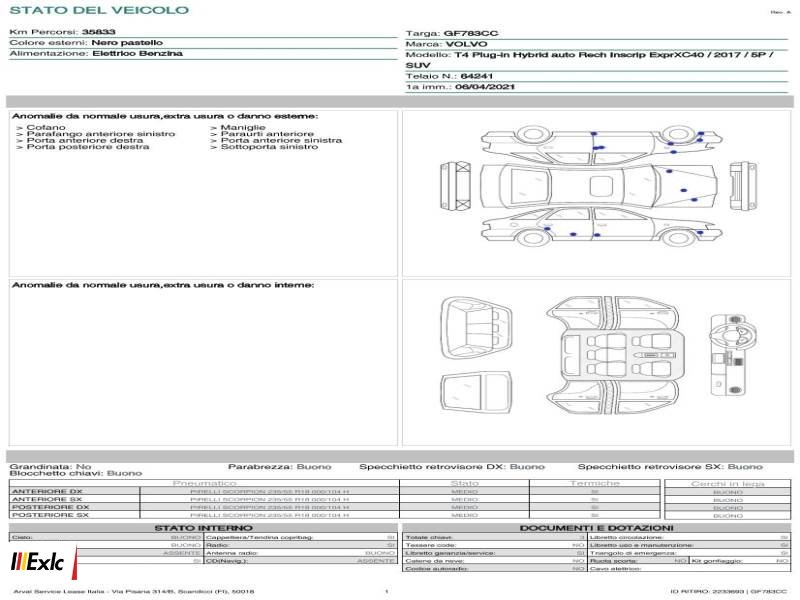Click the open trunk interior diagram
This screenshot has height=600, width=800.
coord(476,329)
